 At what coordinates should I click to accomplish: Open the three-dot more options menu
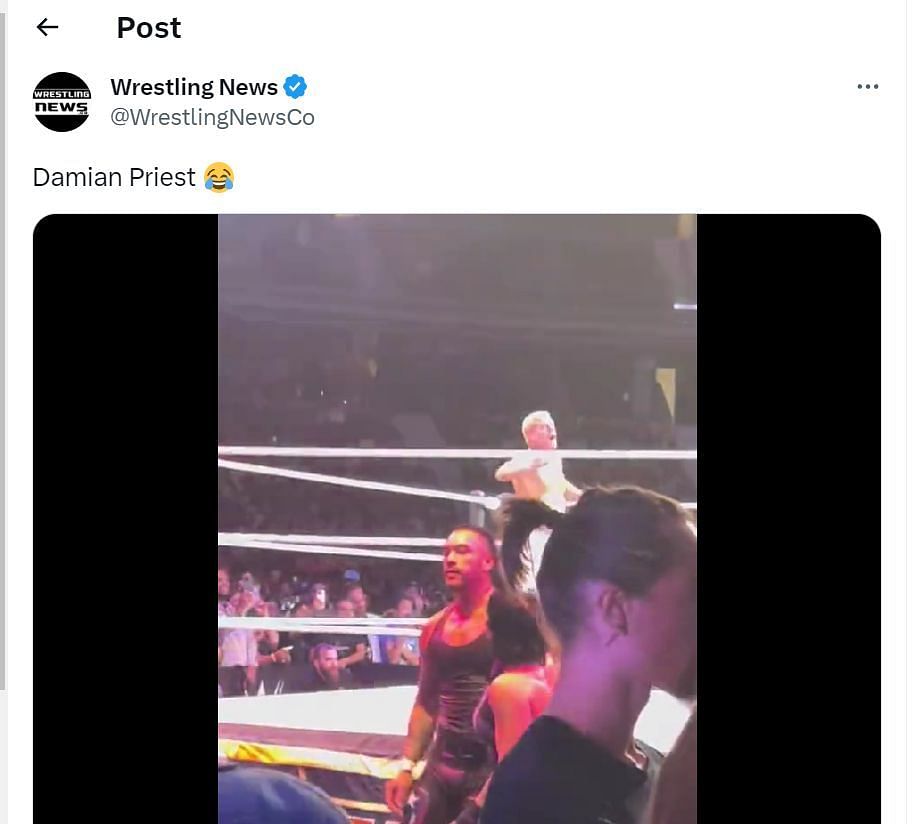(x=868, y=86)
